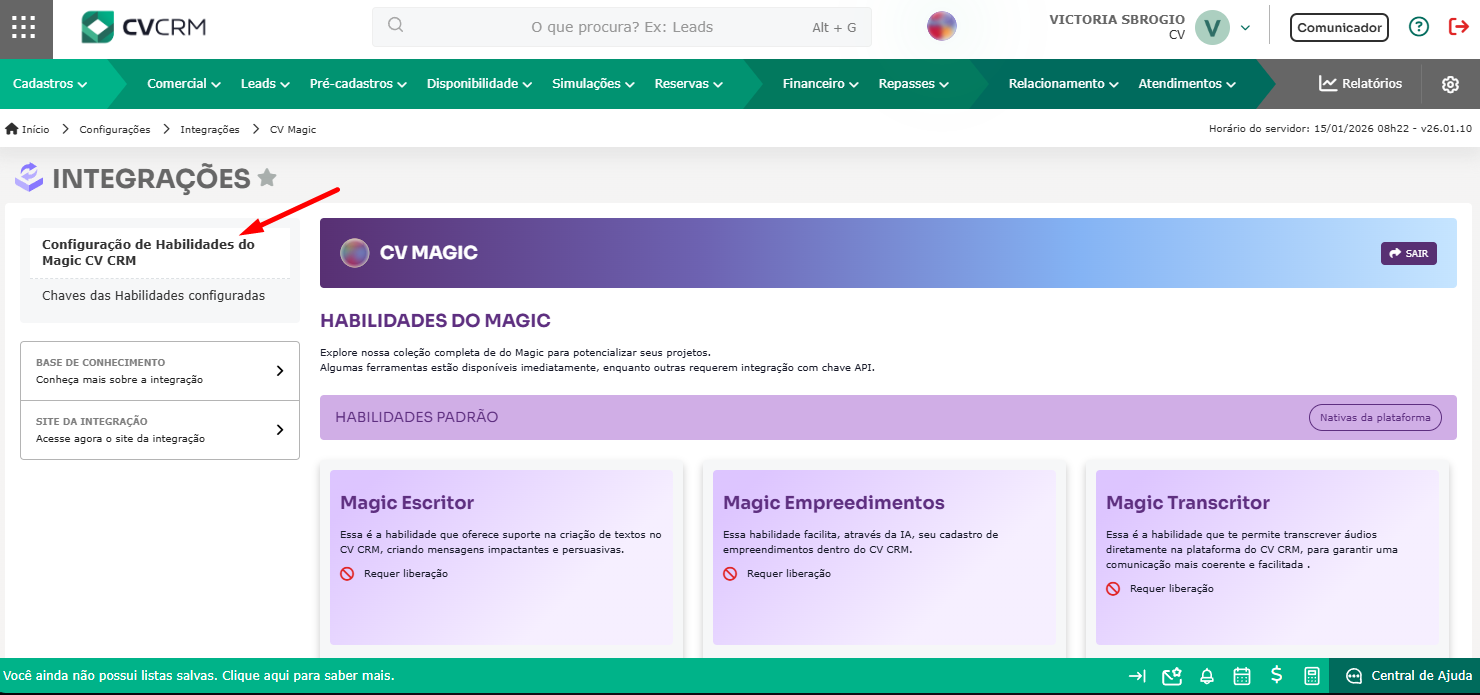This screenshot has height=695, width=1480.
Task: Expand the Financeiro menu
Action: (821, 84)
